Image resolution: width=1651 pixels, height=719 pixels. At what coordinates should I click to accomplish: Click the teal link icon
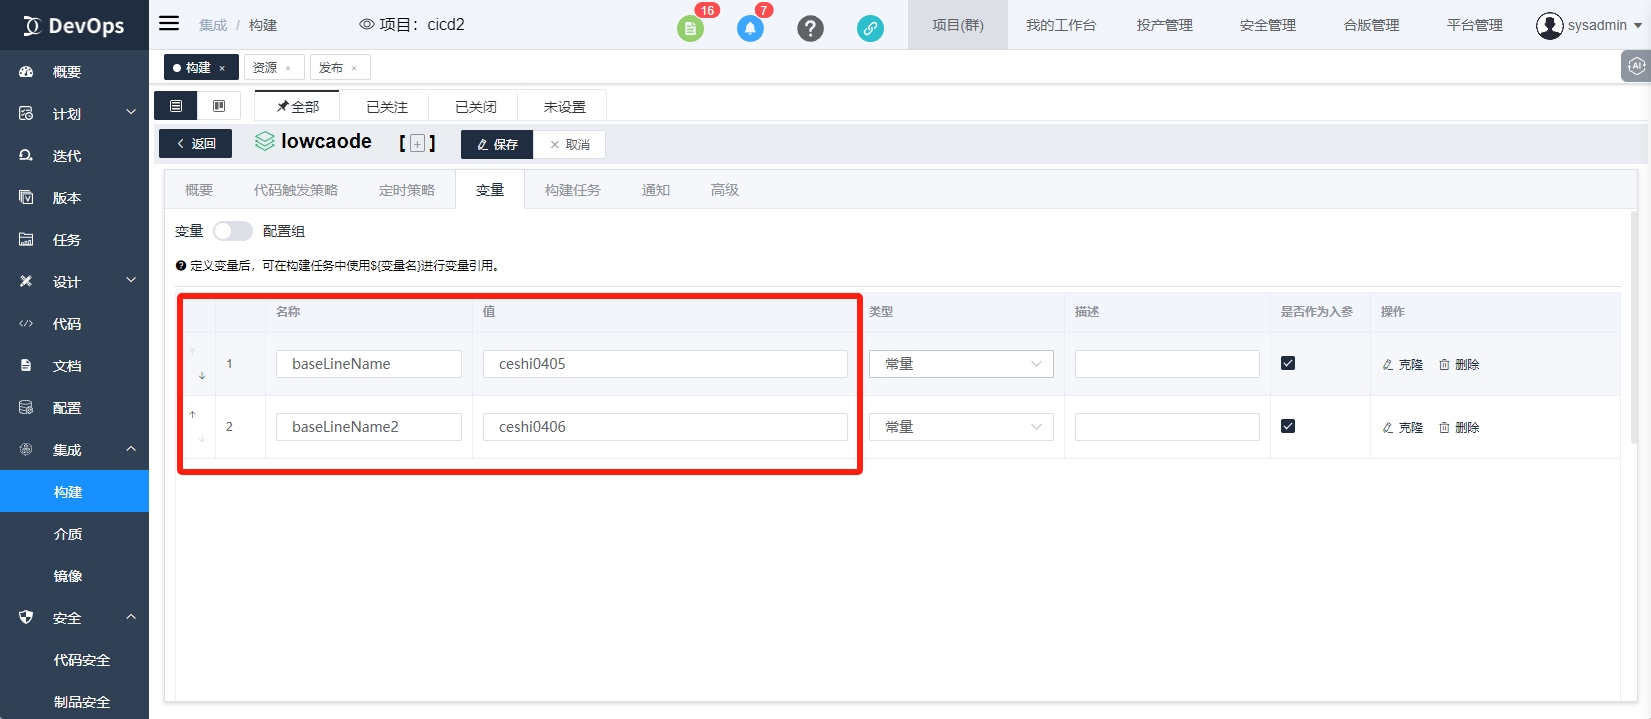tap(870, 28)
